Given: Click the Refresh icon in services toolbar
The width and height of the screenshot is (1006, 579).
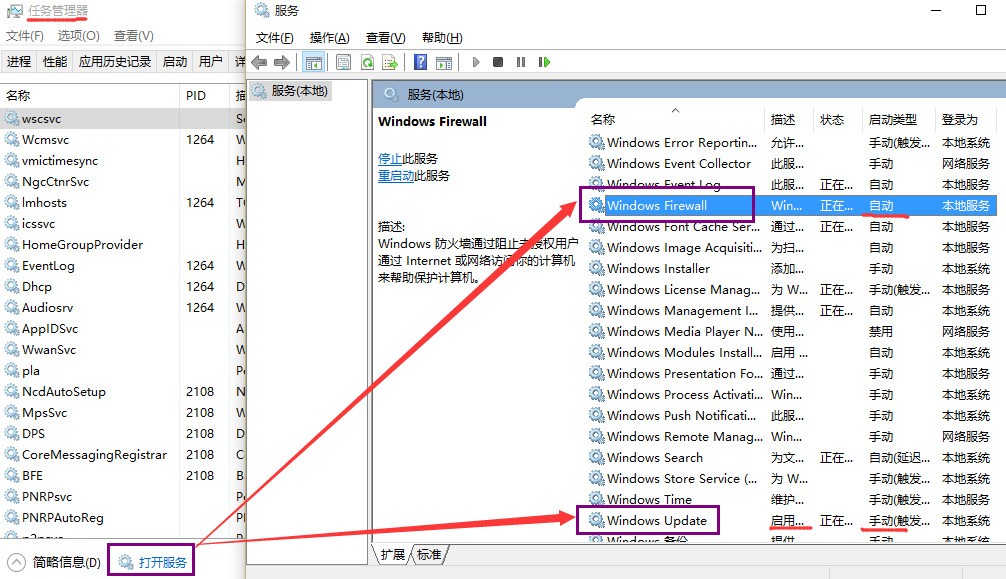Looking at the screenshot, I should click(x=367, y=62).
